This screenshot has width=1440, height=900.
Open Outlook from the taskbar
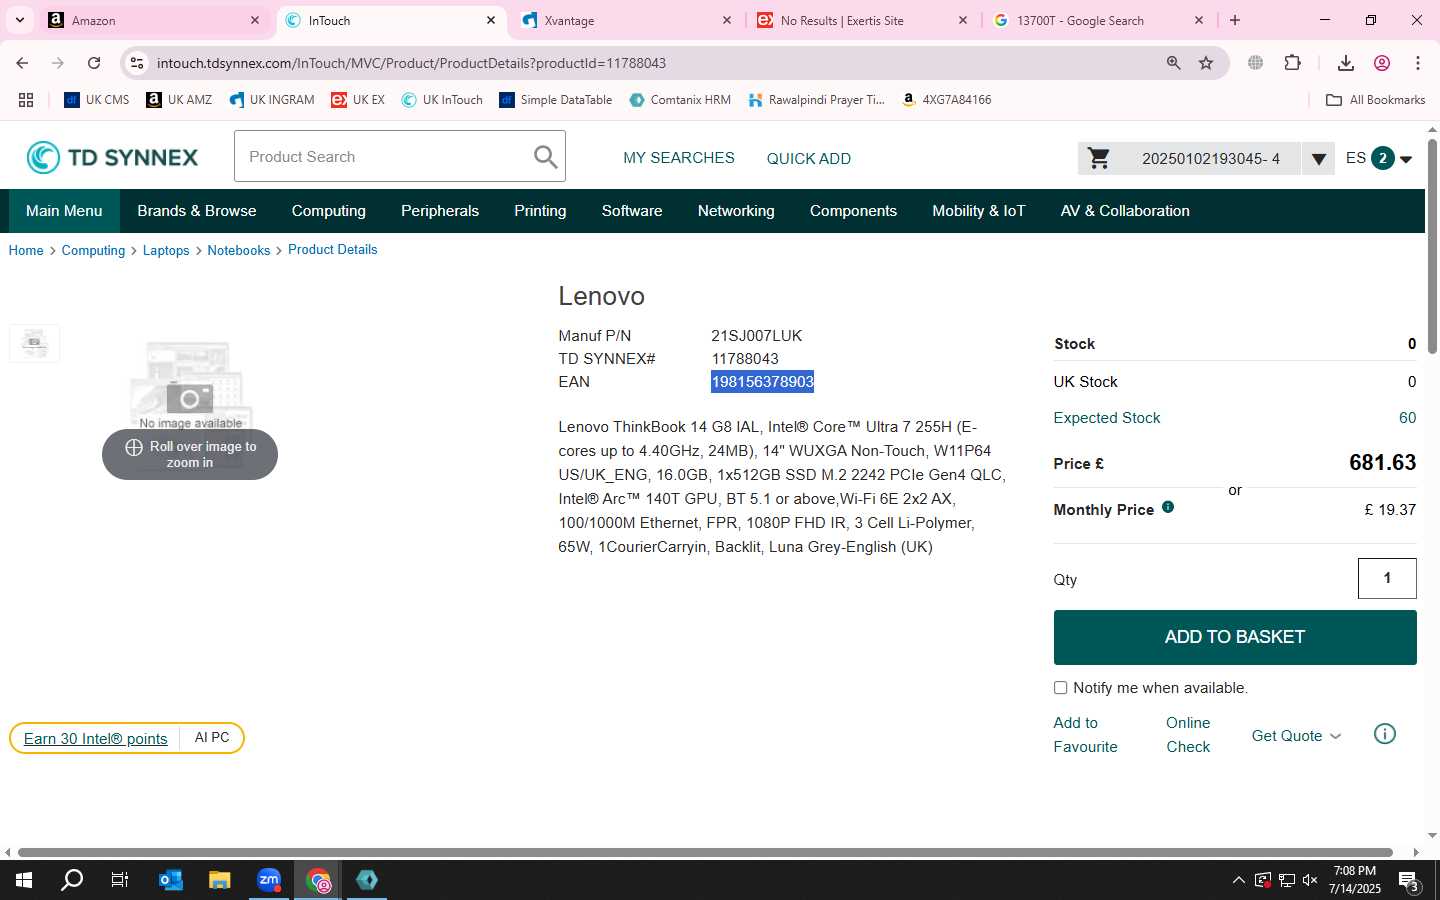pyautogui.click(x=171, y=880)
